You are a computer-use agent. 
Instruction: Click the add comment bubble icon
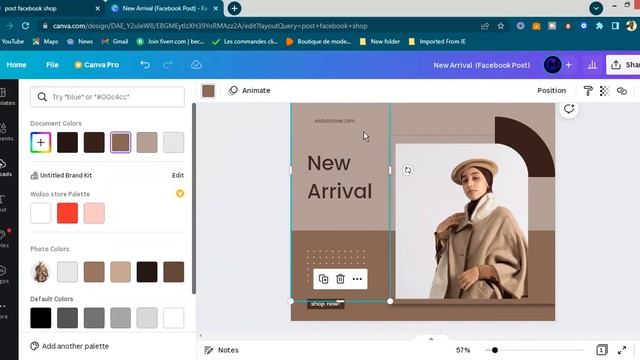coord(569,109)
